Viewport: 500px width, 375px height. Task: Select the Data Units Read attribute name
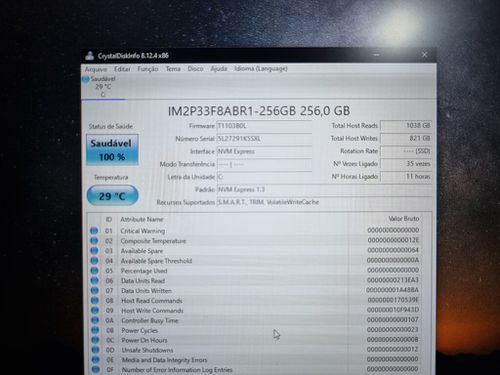(143, 281)
